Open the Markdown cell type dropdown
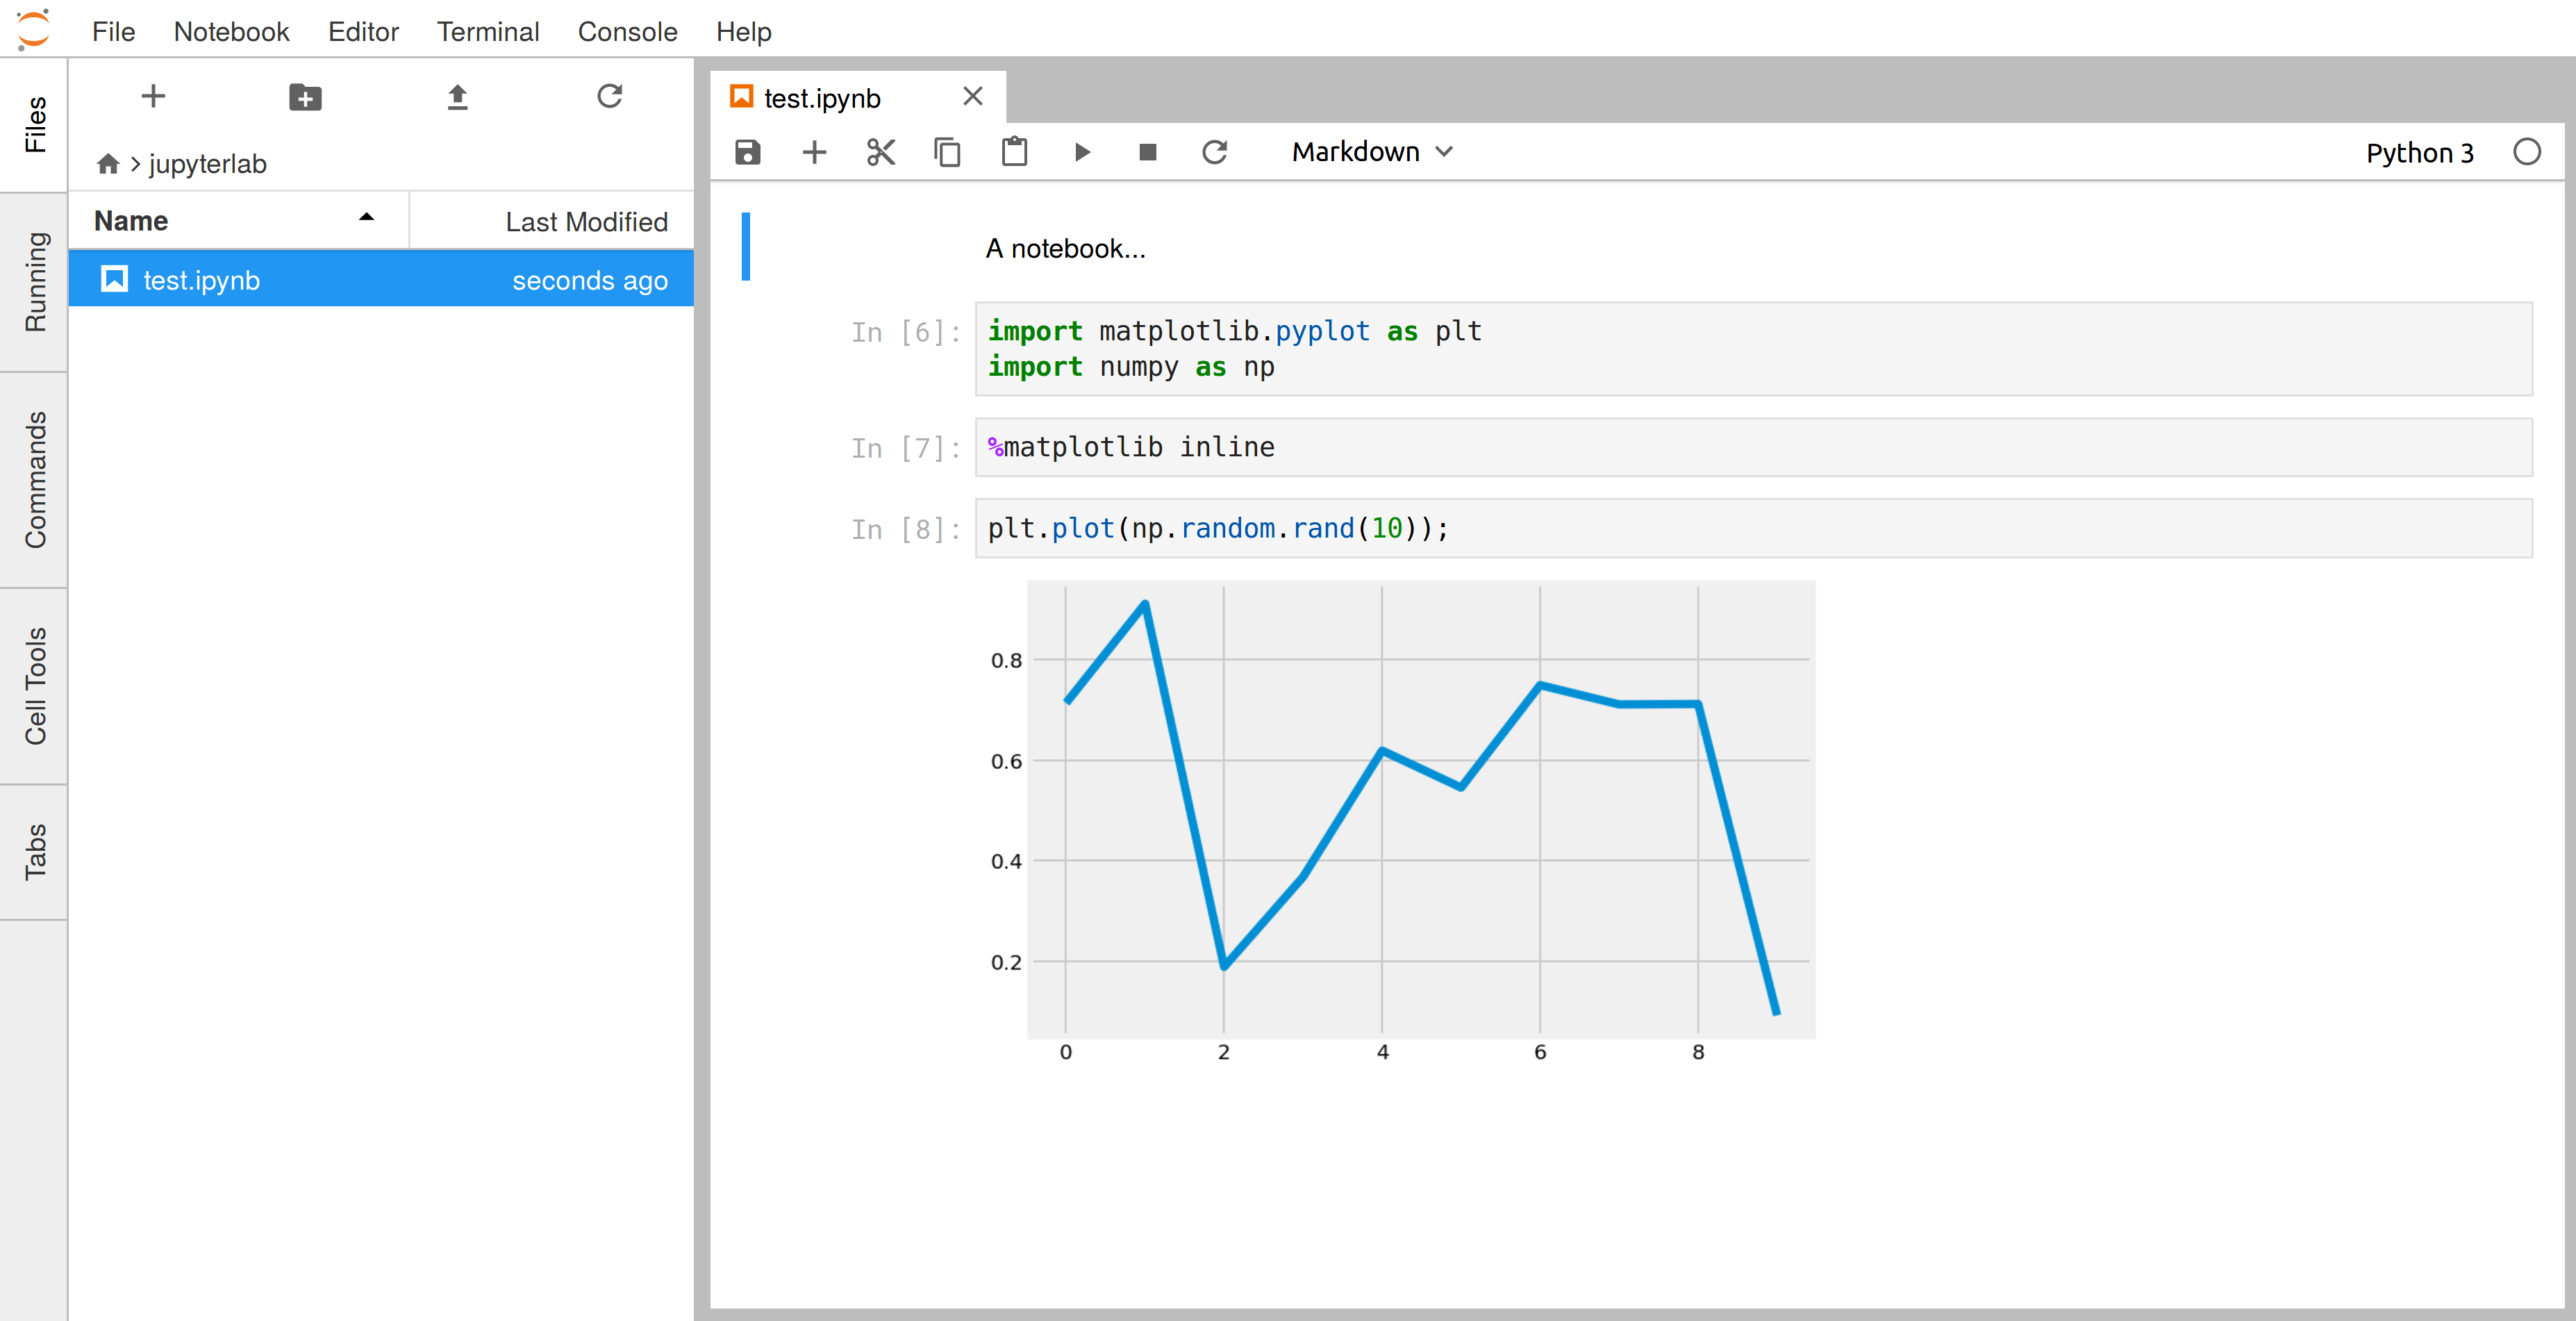The image size is (2576, 1321). pyautogui.click(x=1371, y=152)
